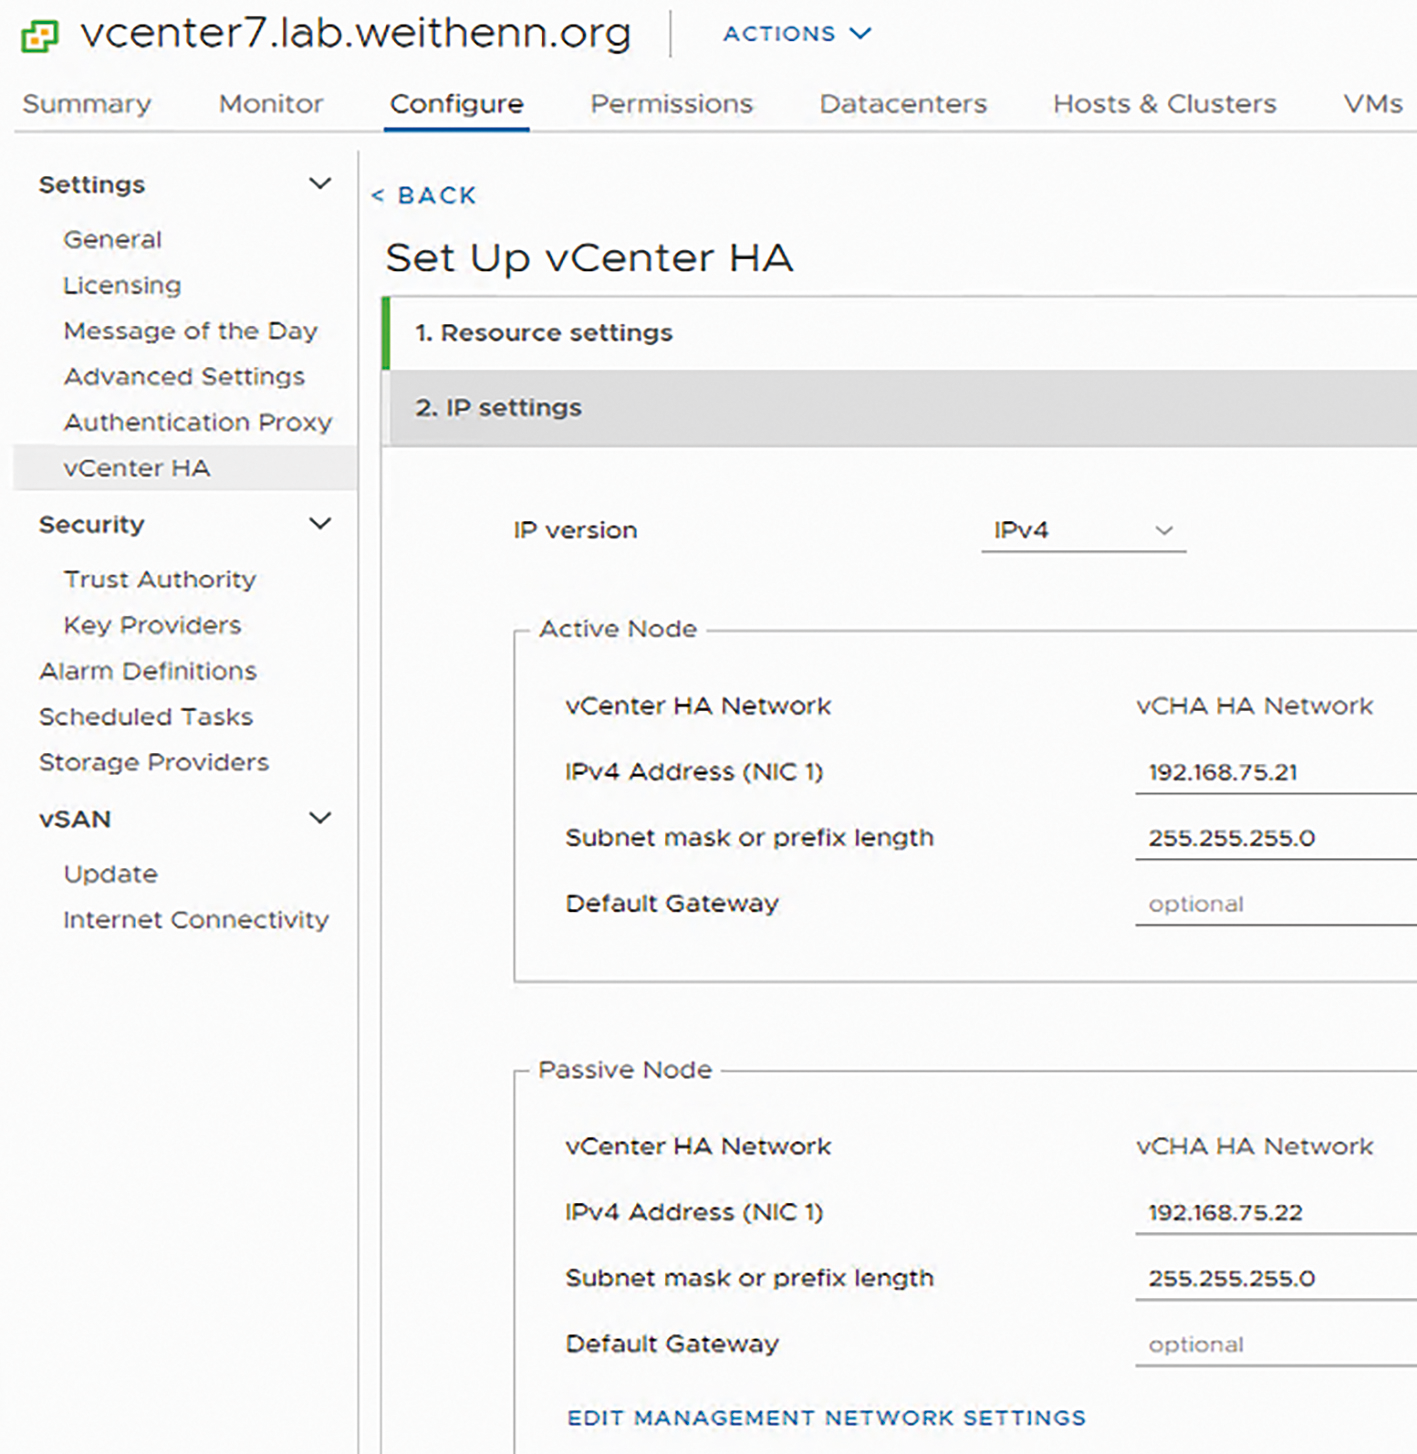Collapse the Settings section chevron

coord(320,184)
